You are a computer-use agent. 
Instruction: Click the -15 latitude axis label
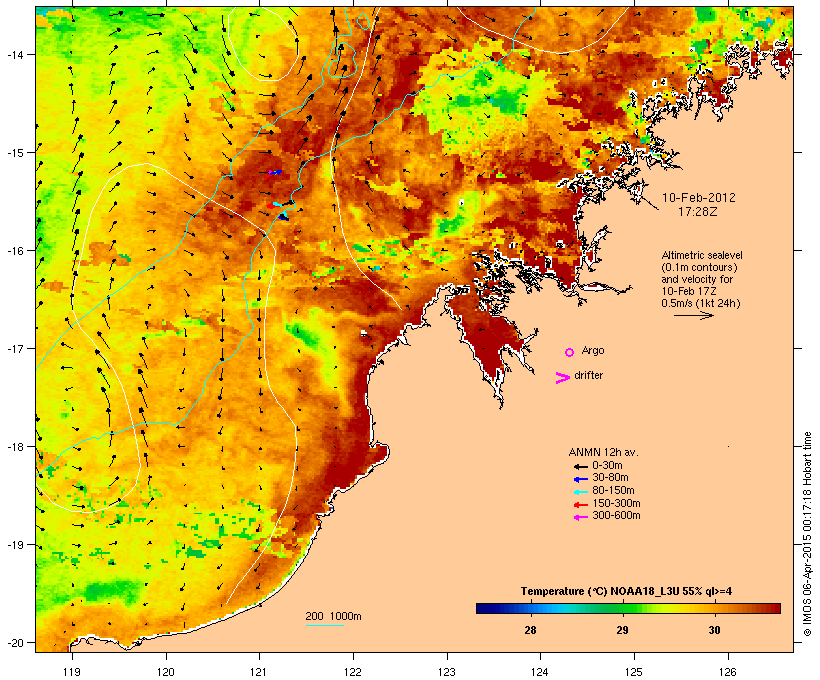(x=14, y=153)
